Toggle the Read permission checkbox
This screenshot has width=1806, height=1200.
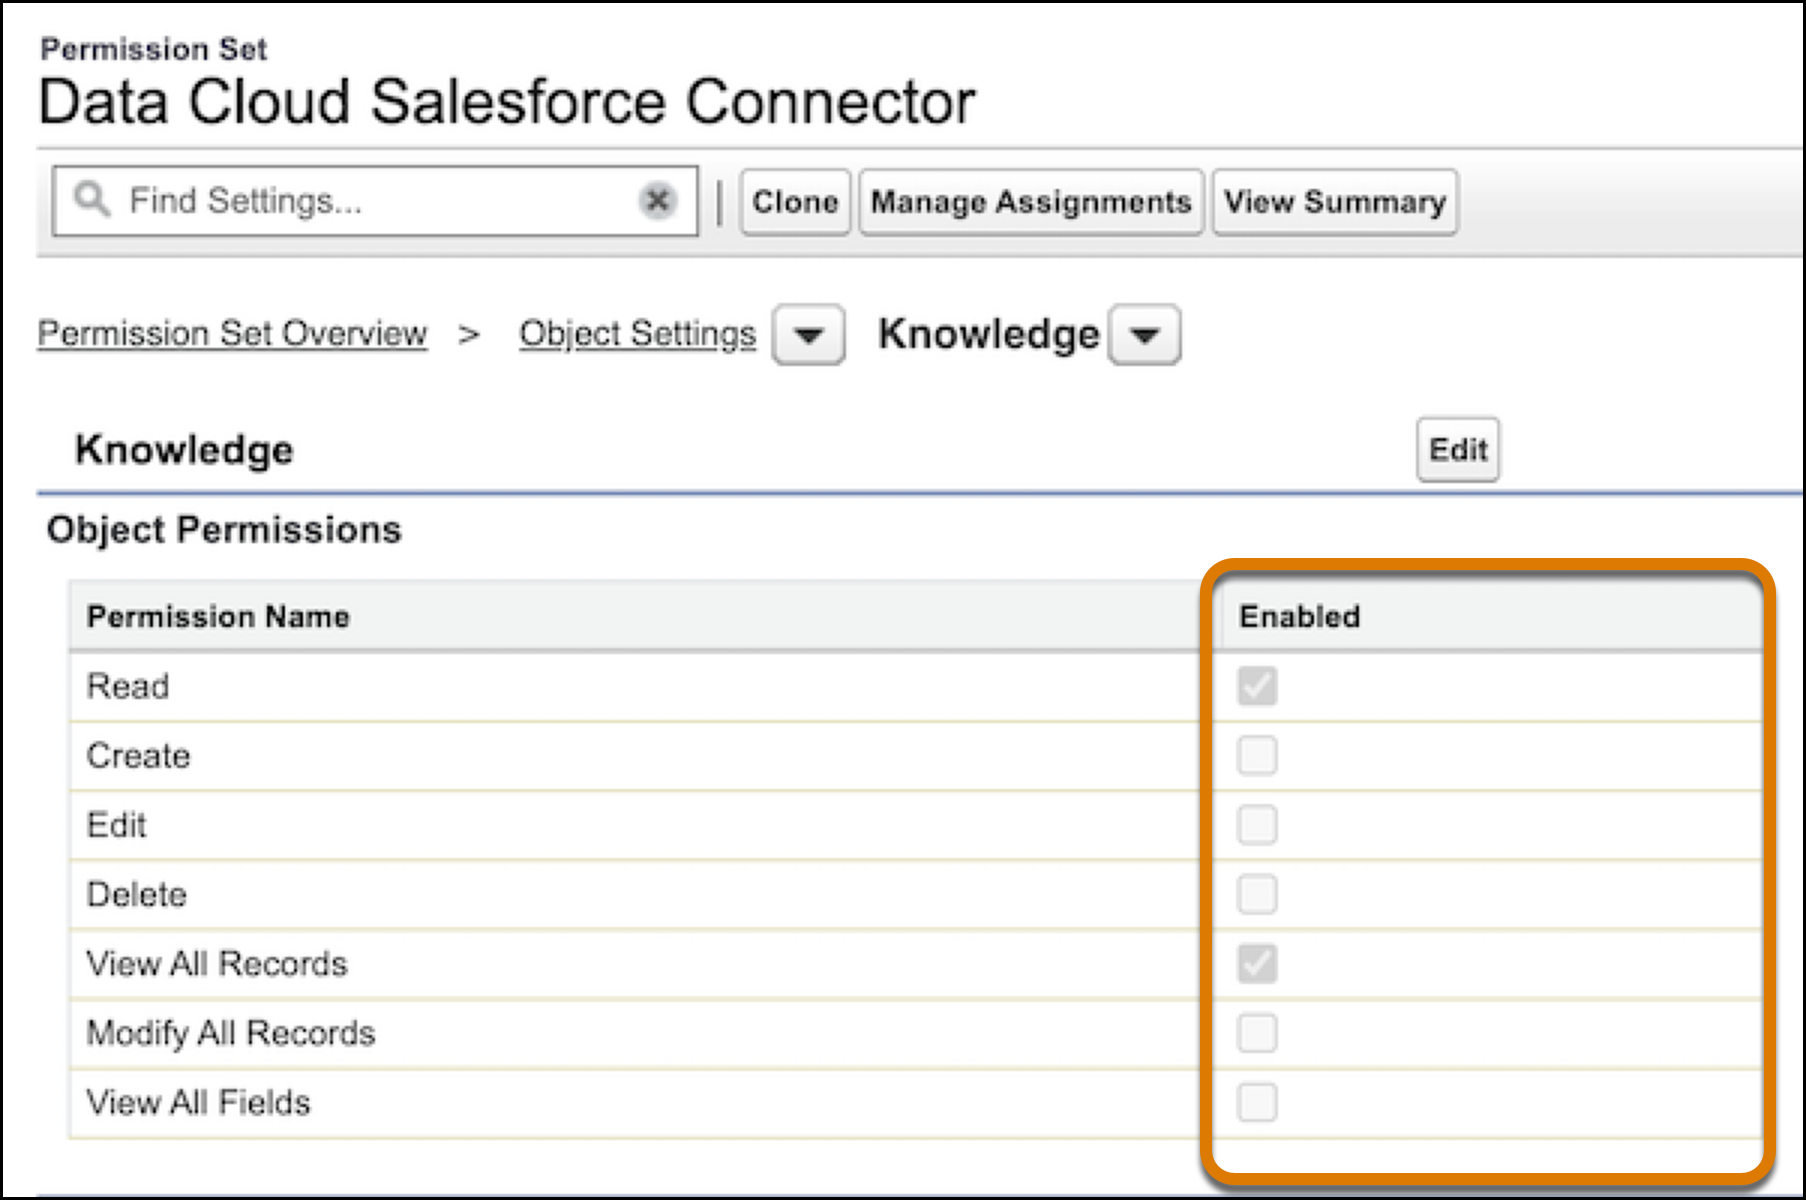(1256, 686)
